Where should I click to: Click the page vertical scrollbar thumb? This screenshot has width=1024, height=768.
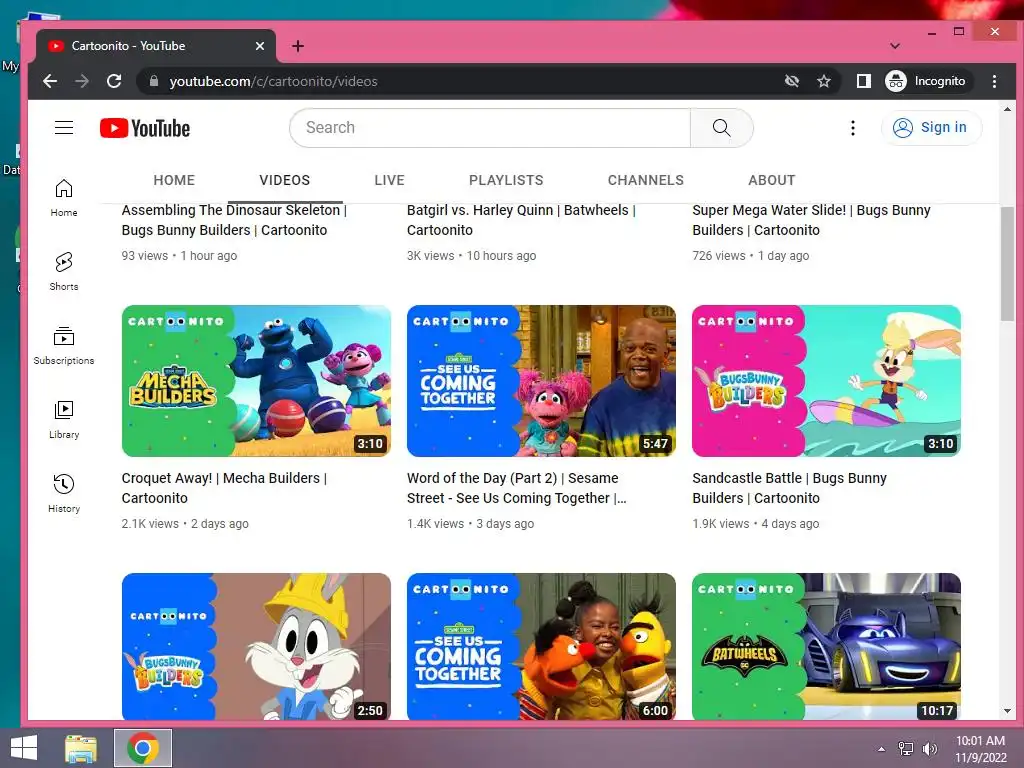(x=1007, y=263)
